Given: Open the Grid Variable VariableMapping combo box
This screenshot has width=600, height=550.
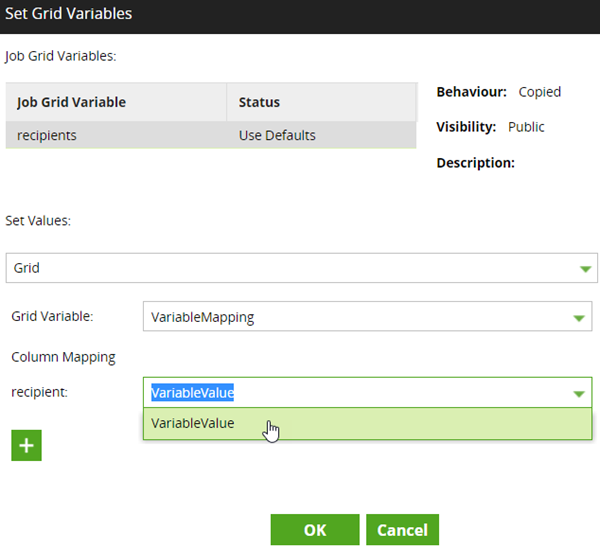Looking at the screenshot, I should click(355, 317).
